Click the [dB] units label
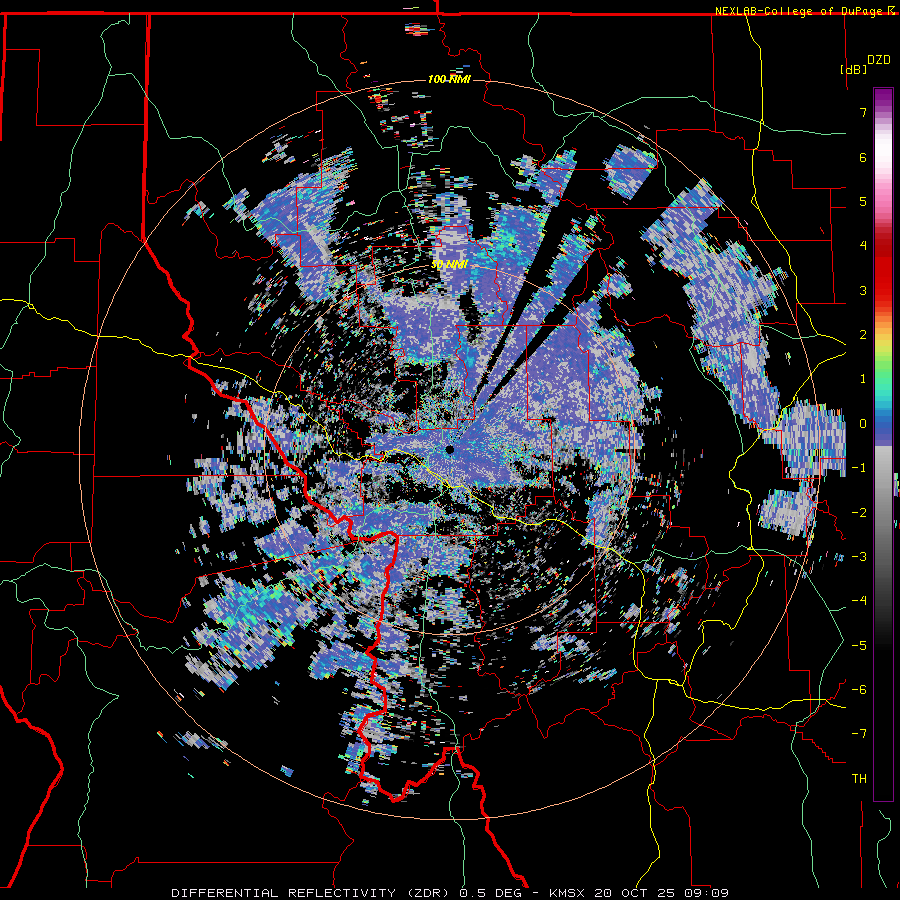900x900 pixels. (853, 69)
